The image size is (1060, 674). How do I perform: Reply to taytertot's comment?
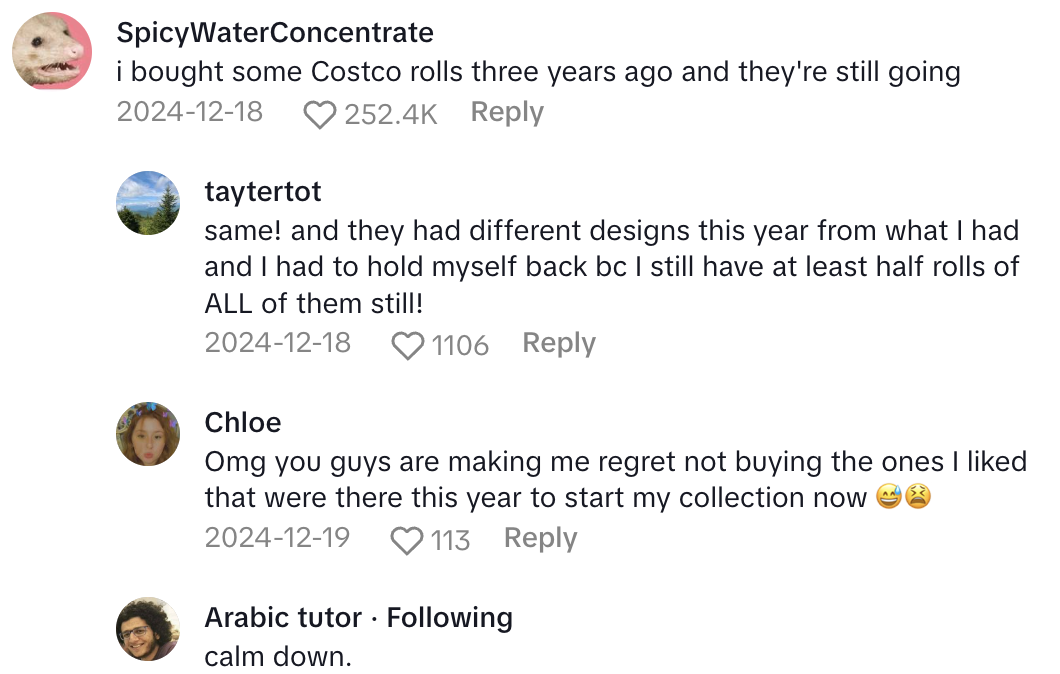559,344
